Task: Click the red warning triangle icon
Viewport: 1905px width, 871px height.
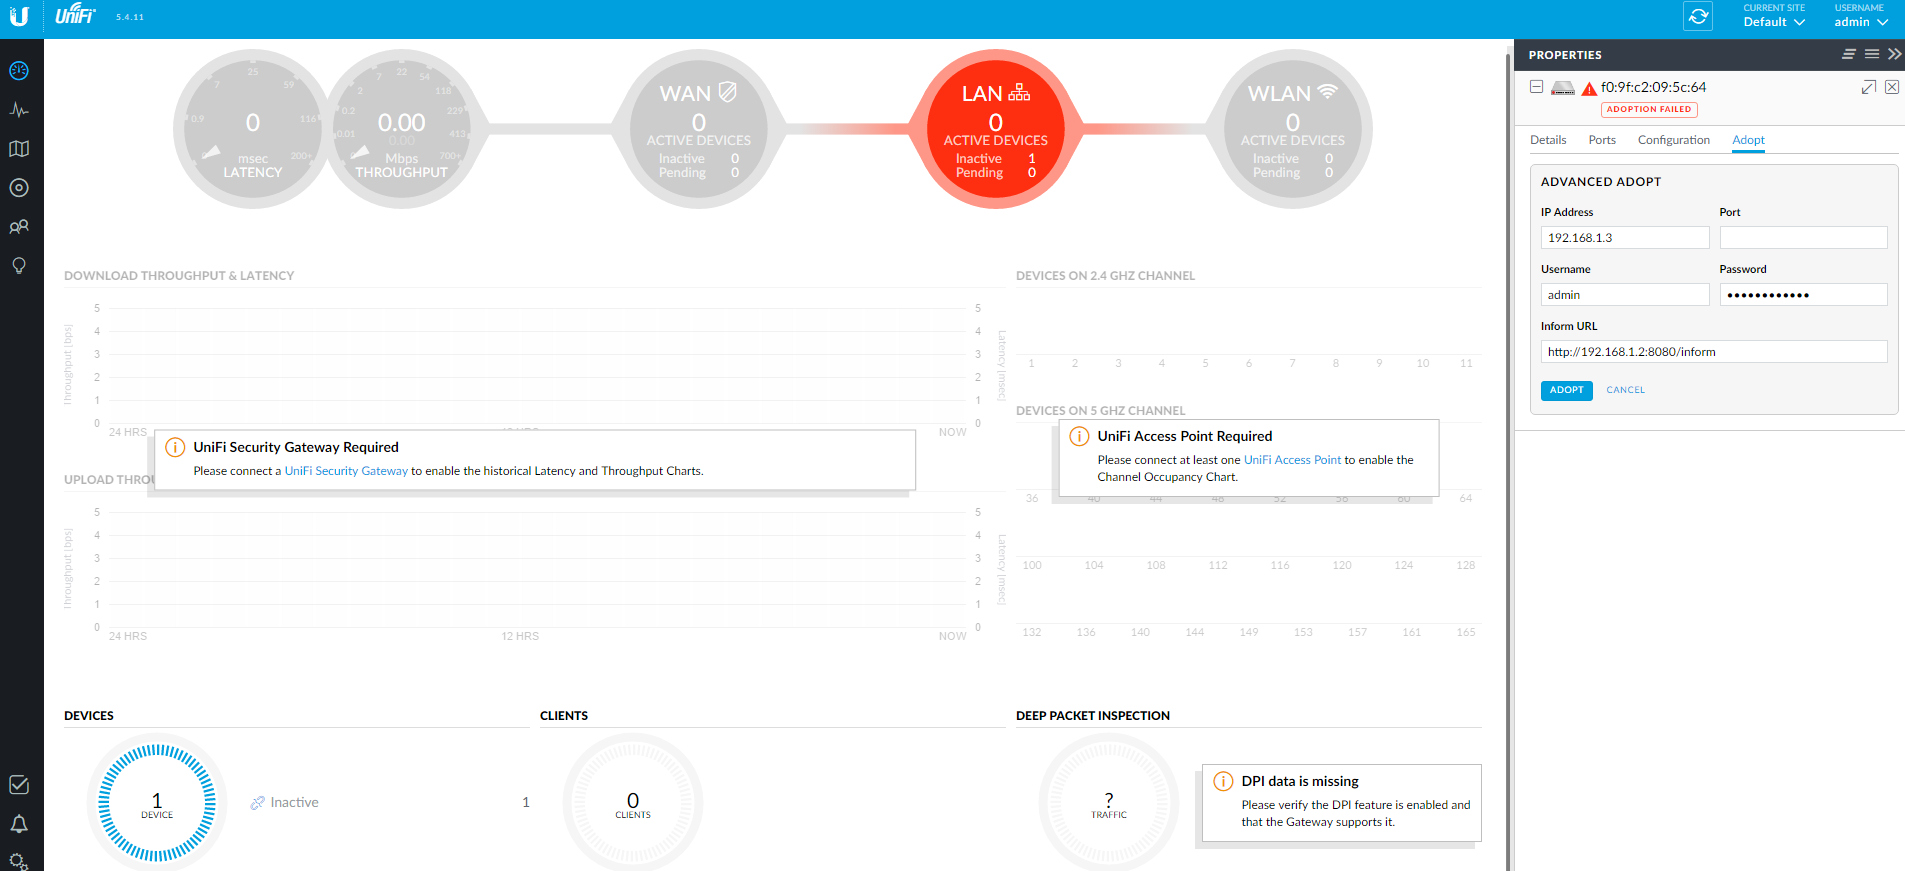Action: (1589, 89)
